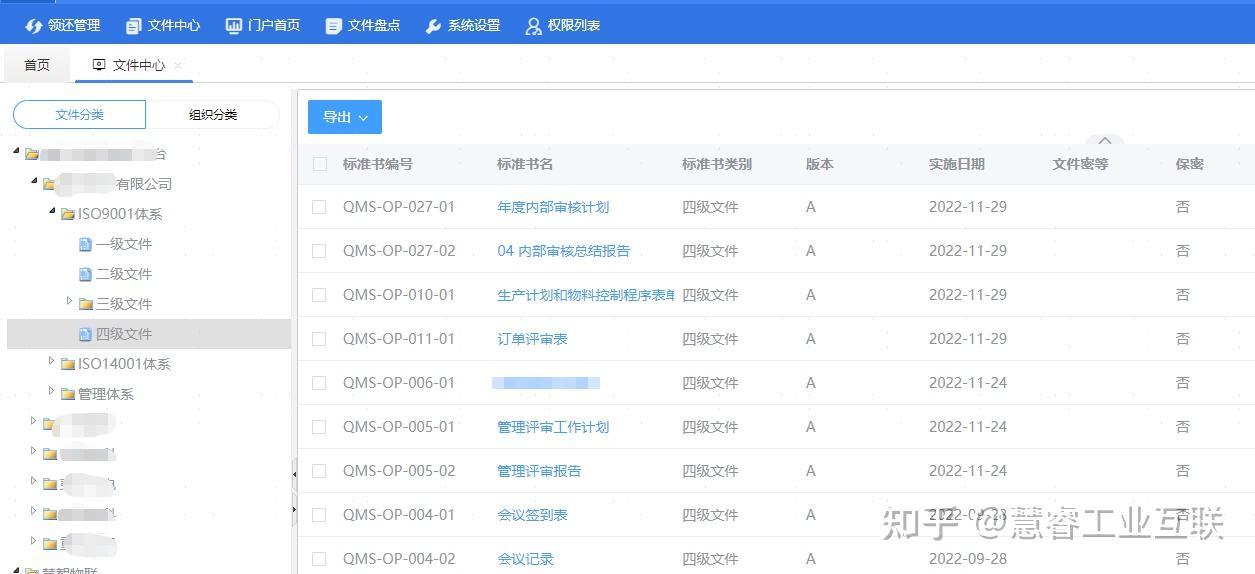Check the row QMS-OP-010-01
The width and height of the screenshot is (1255, 574).
pyautogui.click(x=319, y=295)
